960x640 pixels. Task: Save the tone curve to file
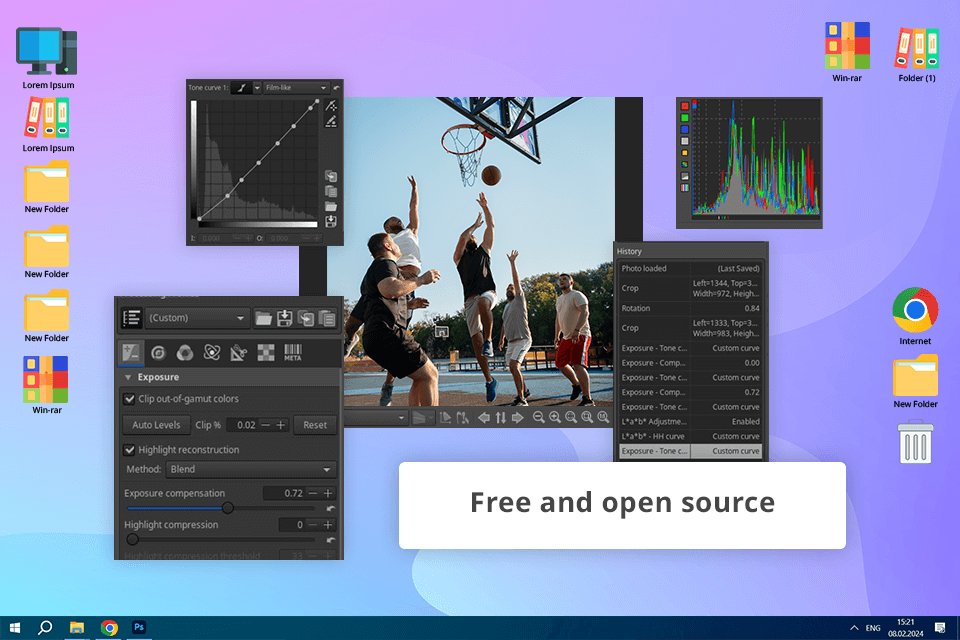tap(331, 221)
